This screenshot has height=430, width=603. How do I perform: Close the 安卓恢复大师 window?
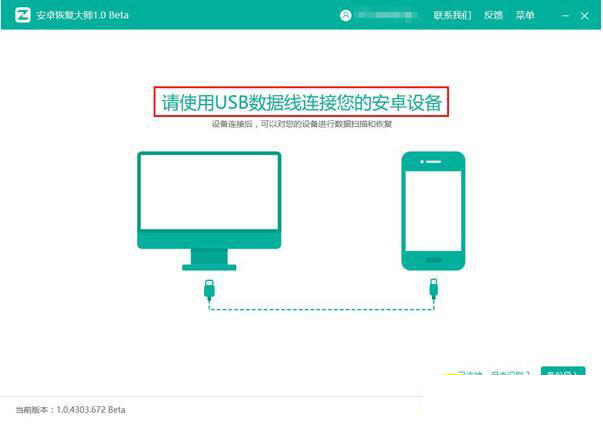[x=584, y=16]
